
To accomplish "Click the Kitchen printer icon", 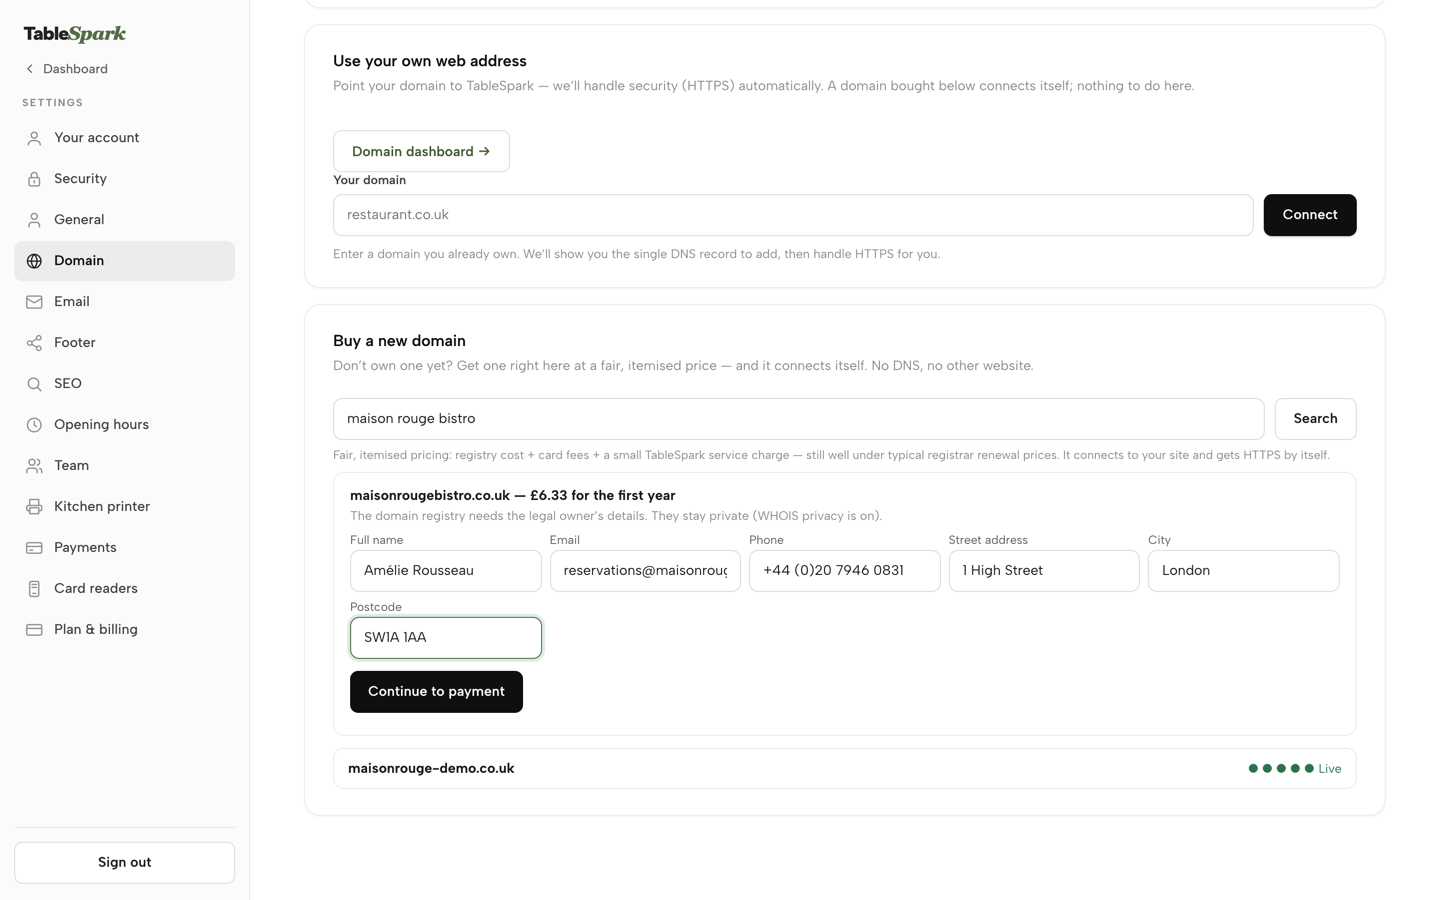I will pos(34,507).
